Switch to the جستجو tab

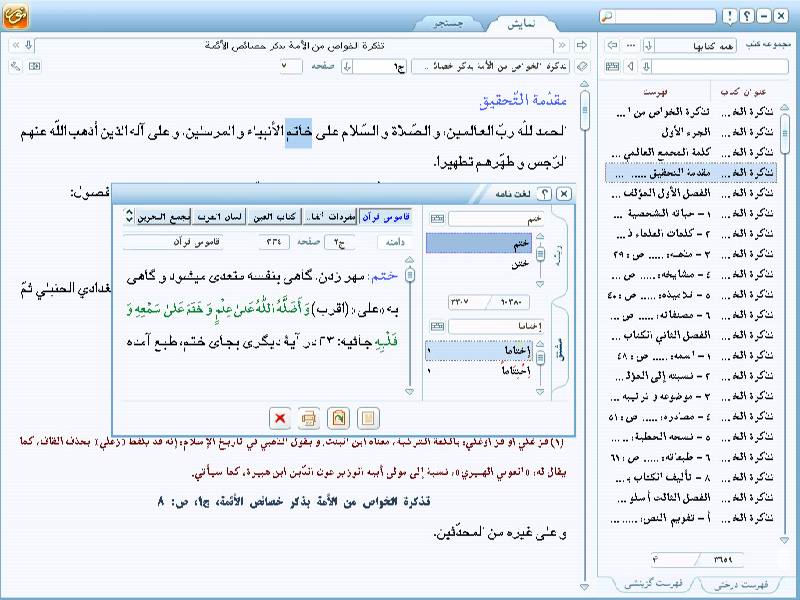tap(448, 24)
